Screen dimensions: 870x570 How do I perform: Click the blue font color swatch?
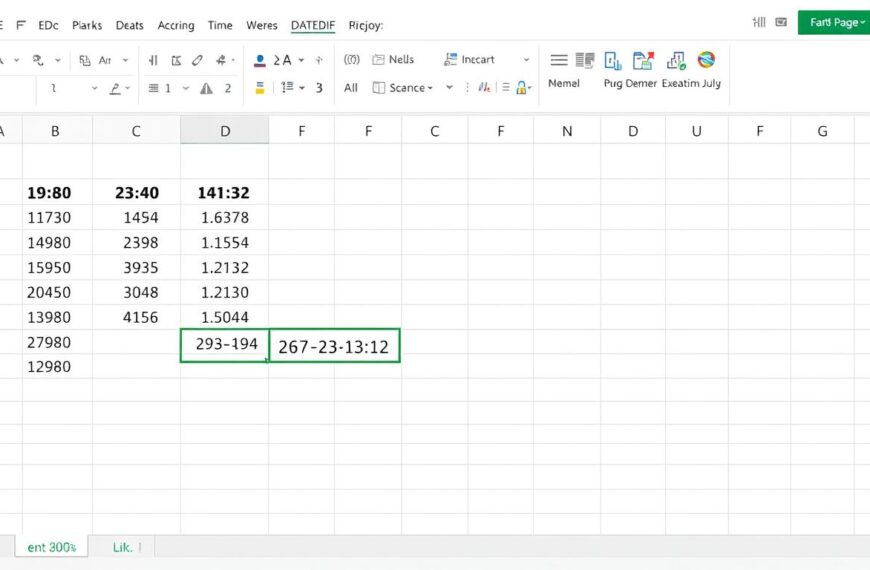click(x=259, y=60)
